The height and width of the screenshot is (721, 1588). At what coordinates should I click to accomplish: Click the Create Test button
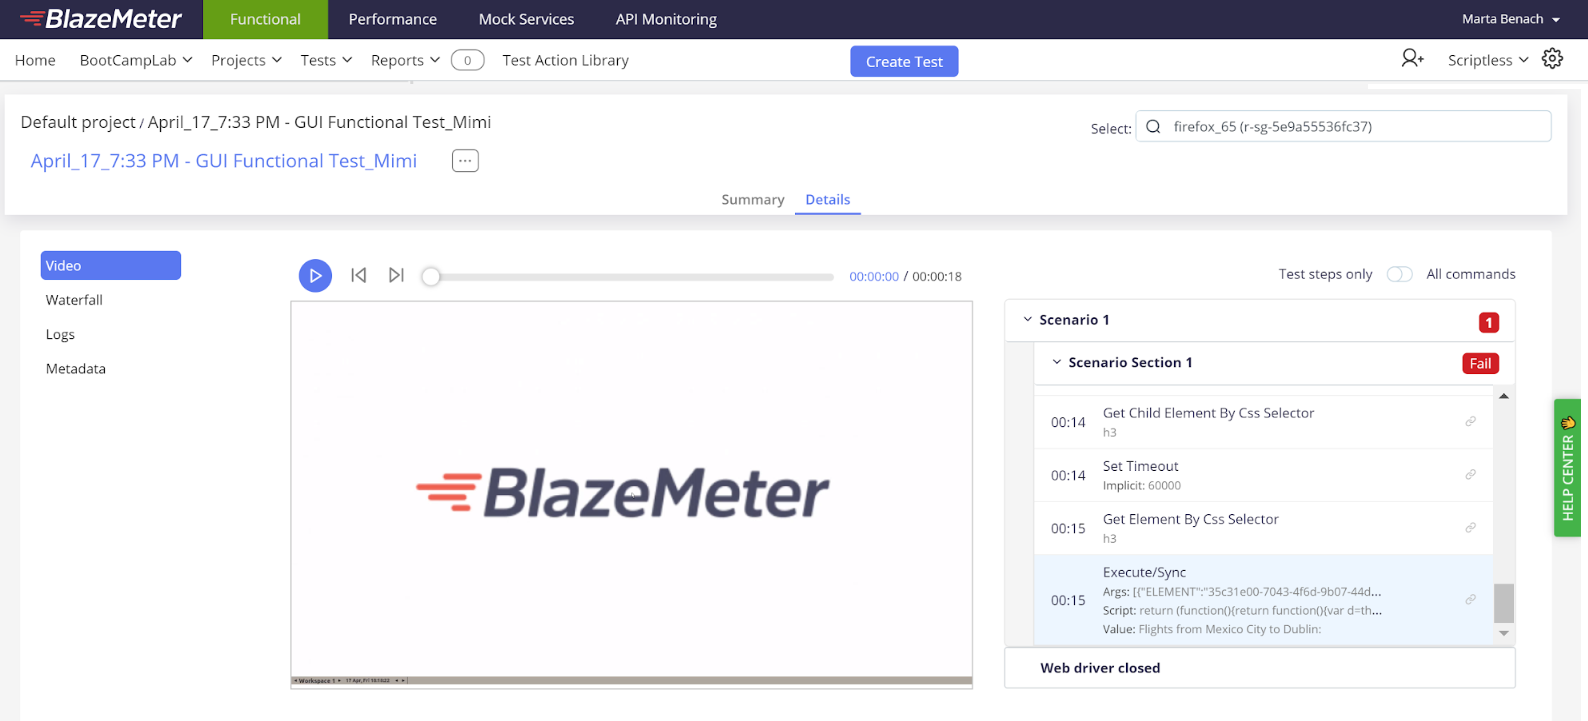pyautogui.click(x=904, y=61)
